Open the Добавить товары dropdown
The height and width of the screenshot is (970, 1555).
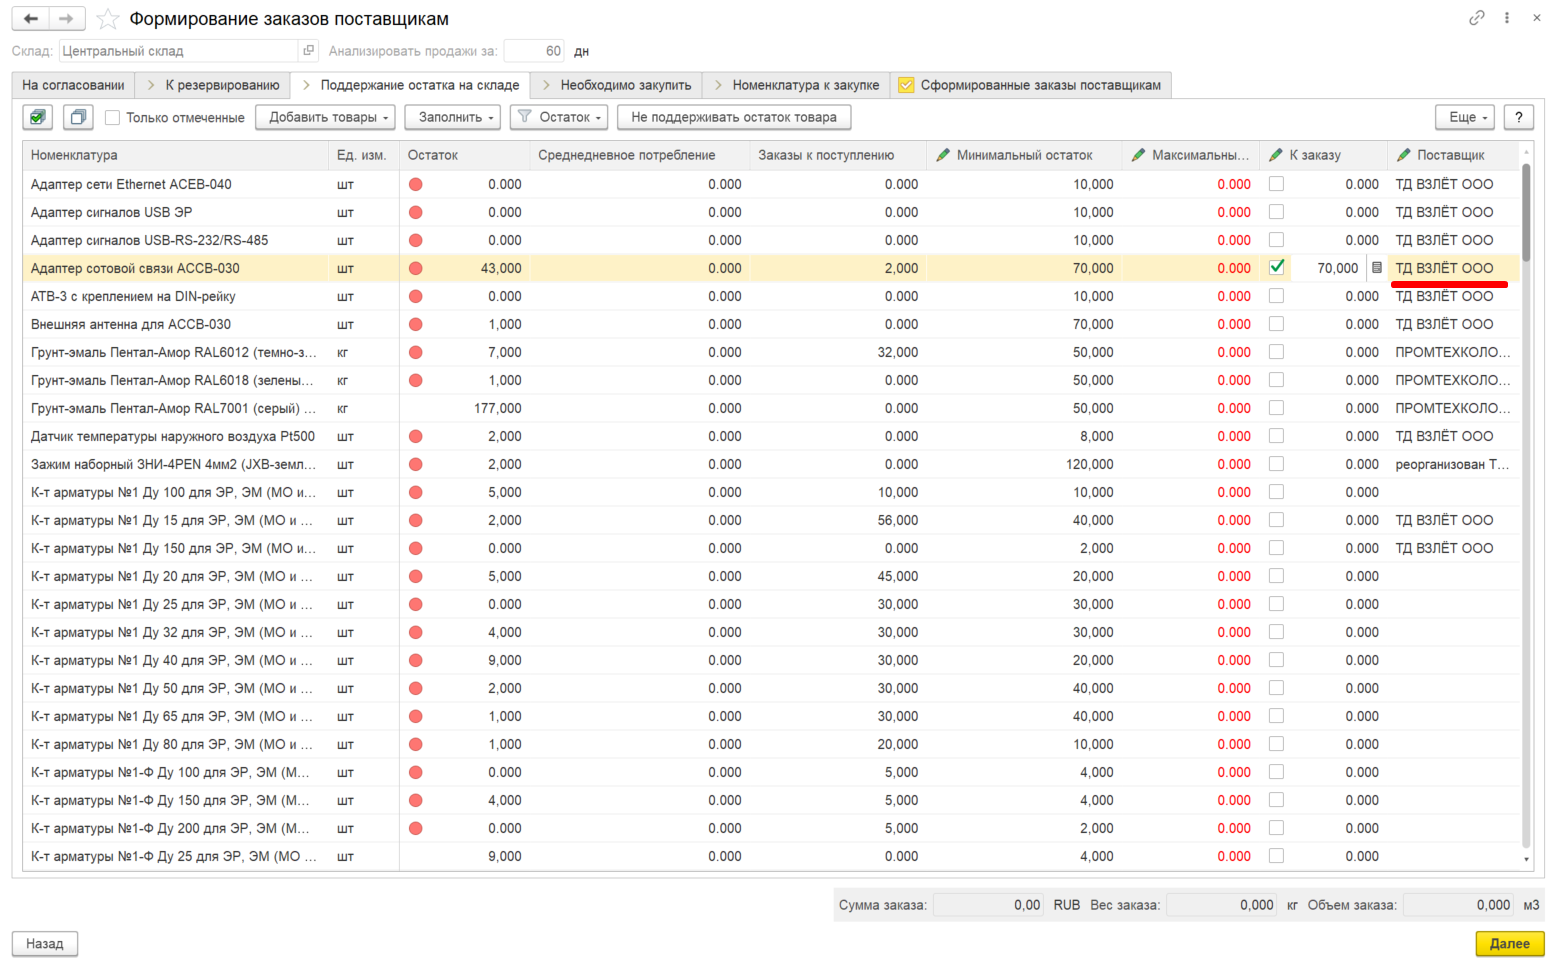[325, 117]
